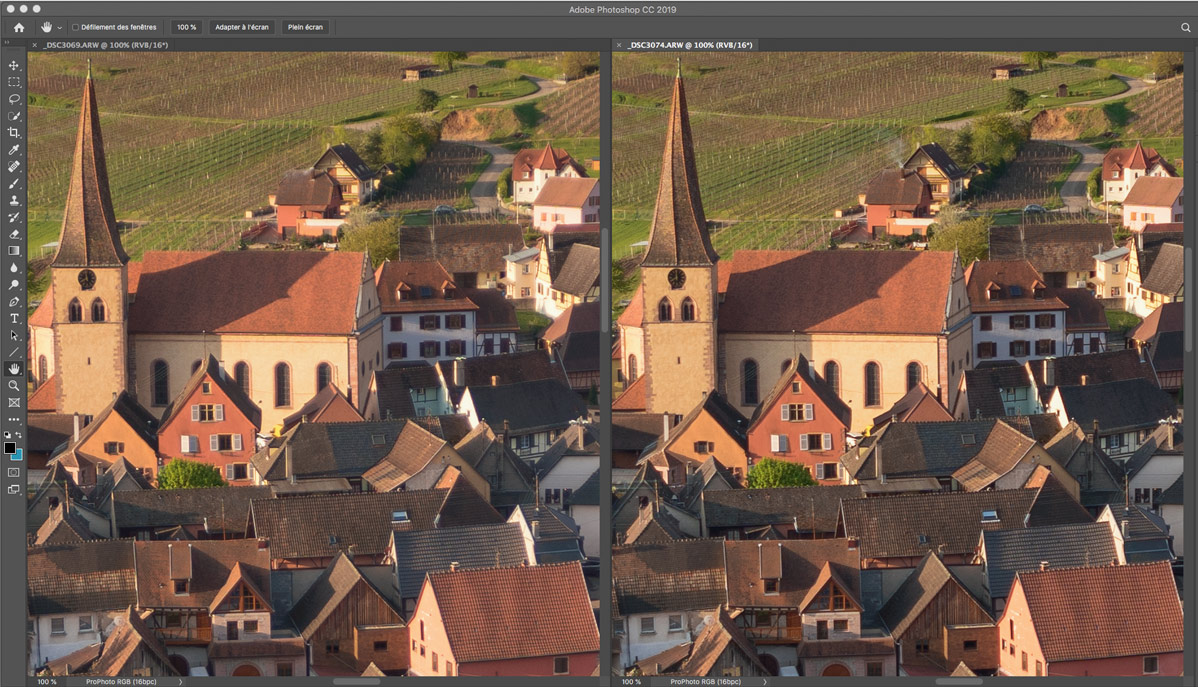Viewport: 1198px width, 687px height.
Task: Expand the collapsed toolbar double-arrow
Action: pos(7,43)
